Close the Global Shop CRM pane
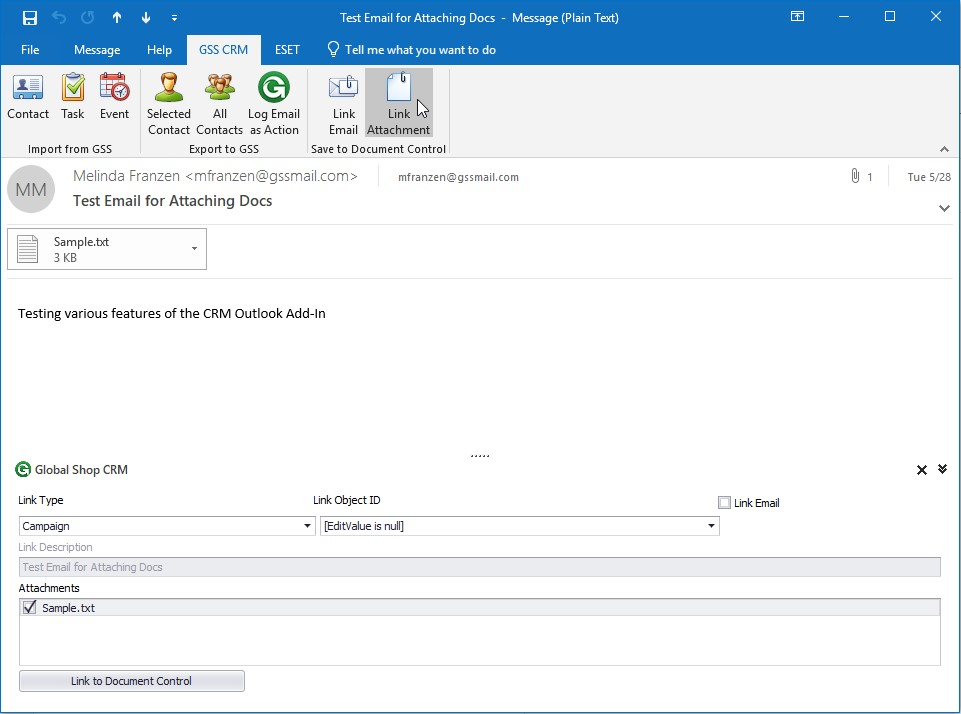This screenshot has height=714, width=961. pyautogui.click(x=922, y=470)
